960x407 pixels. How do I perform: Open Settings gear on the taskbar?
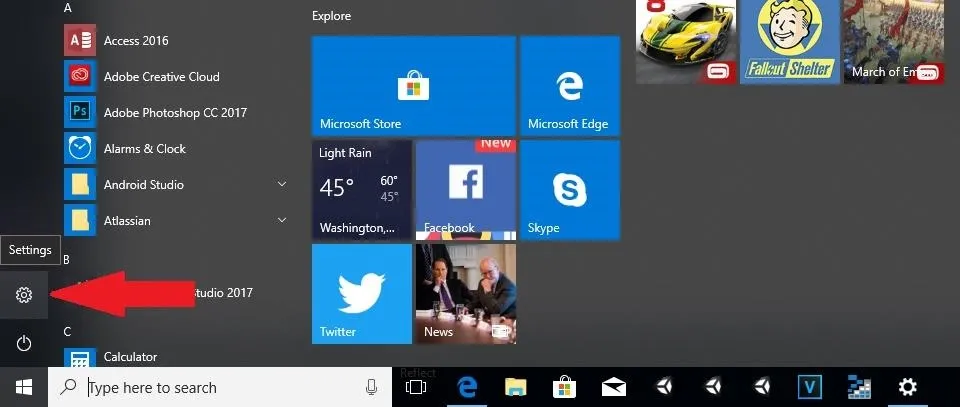[907, 387]
